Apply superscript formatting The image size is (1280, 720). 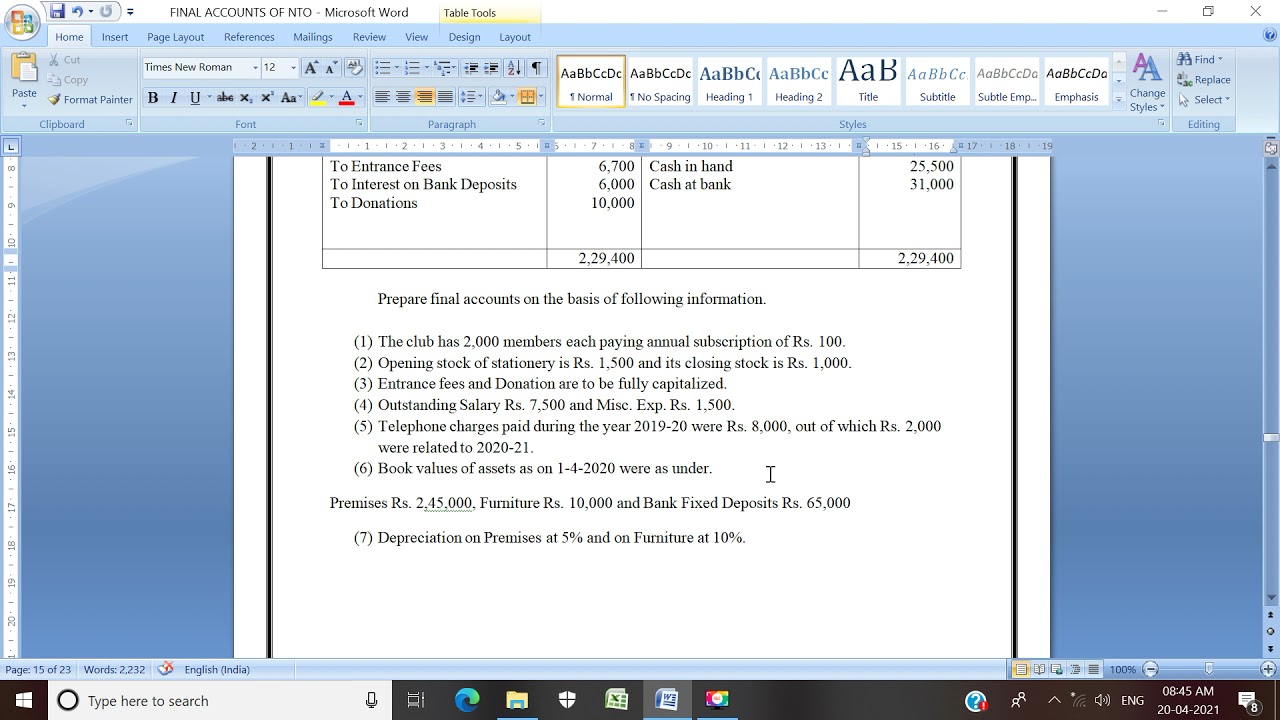[x=267, y=97]
